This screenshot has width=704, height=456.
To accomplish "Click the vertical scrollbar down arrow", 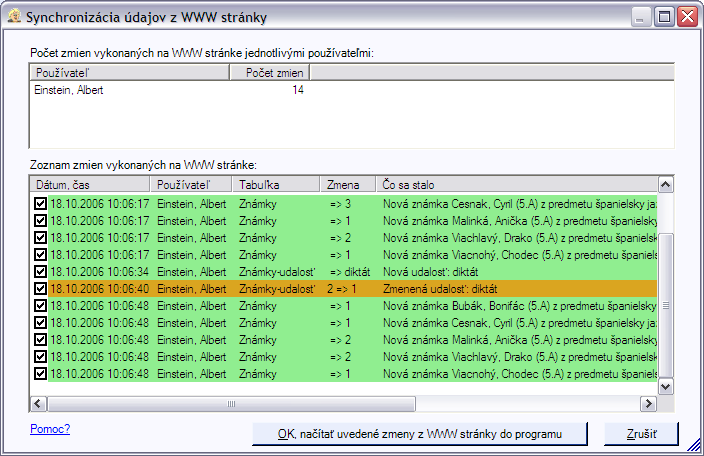I will click(x=665, y=386).
